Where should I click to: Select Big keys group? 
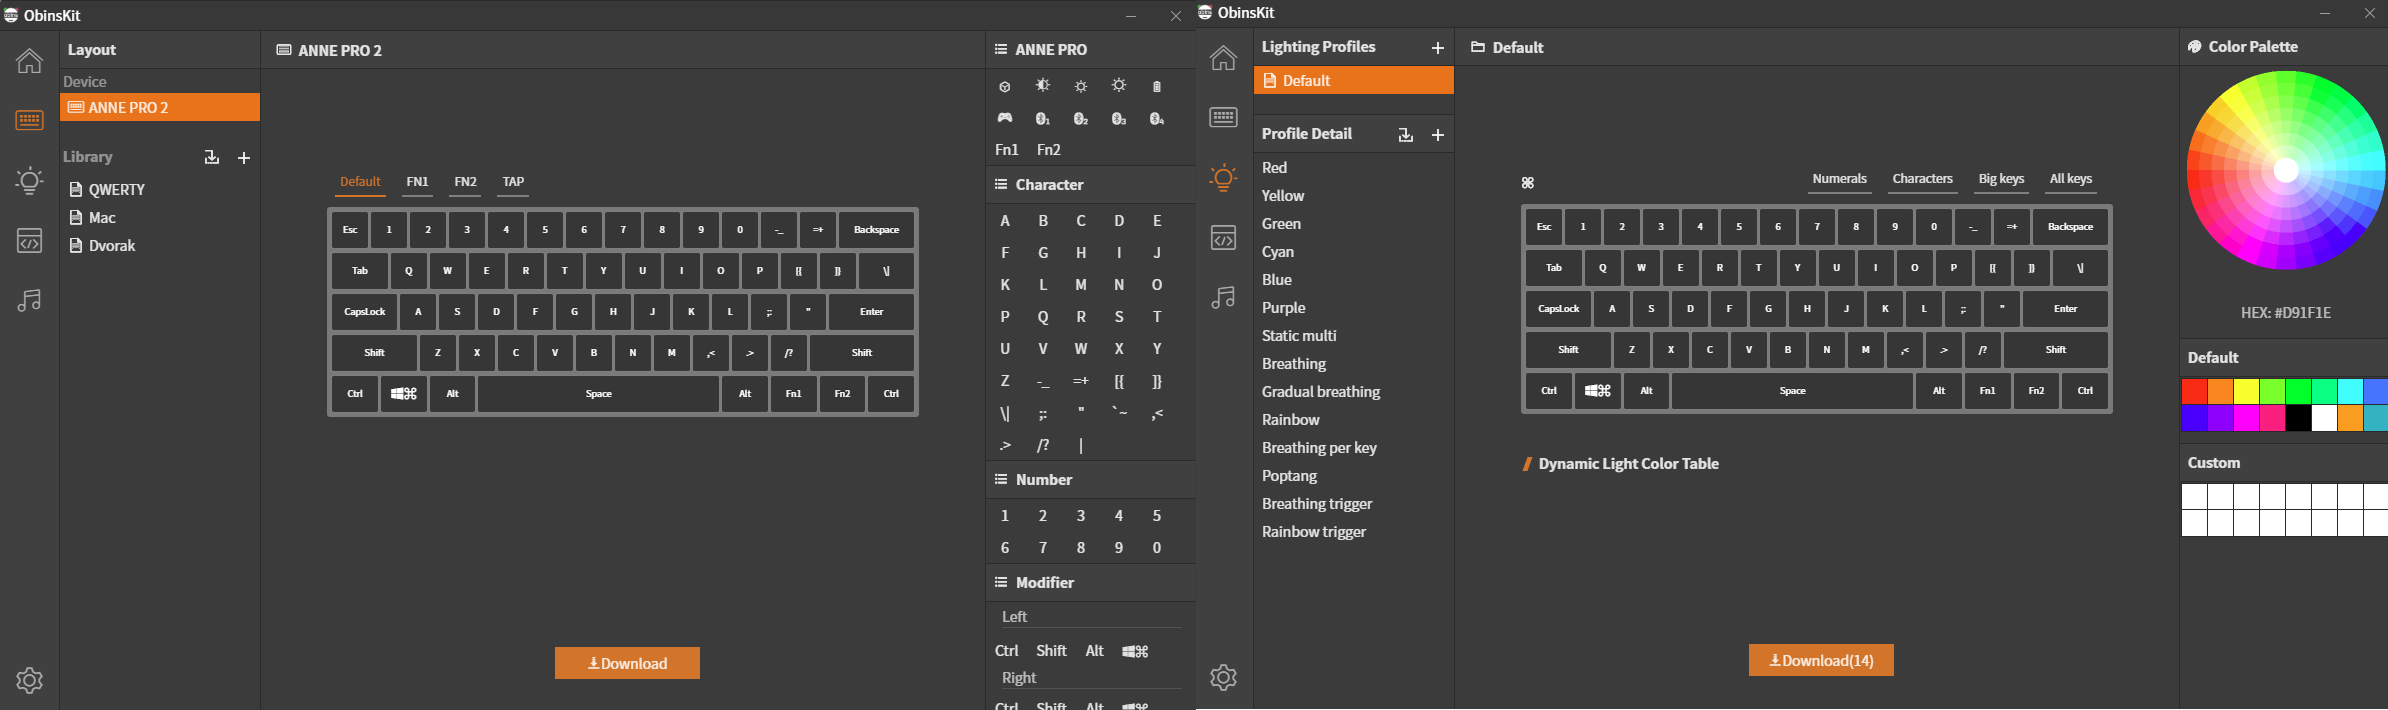click(2001, 179)
